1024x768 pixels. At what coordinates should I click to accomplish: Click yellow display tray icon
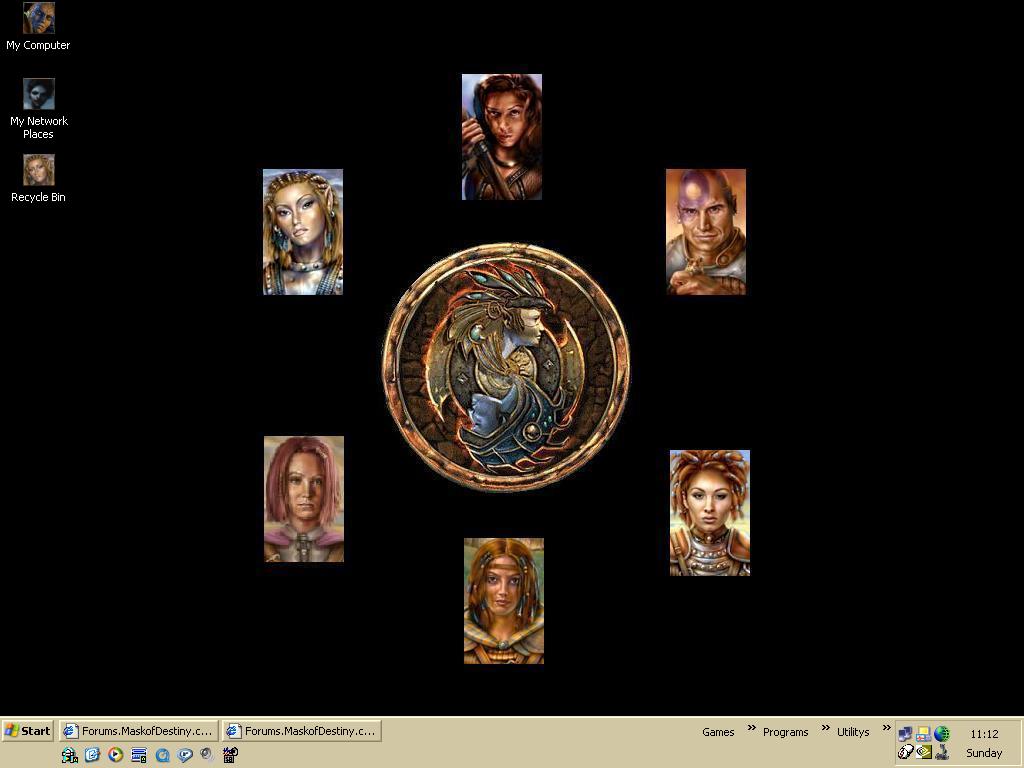(x=923, y=734)
